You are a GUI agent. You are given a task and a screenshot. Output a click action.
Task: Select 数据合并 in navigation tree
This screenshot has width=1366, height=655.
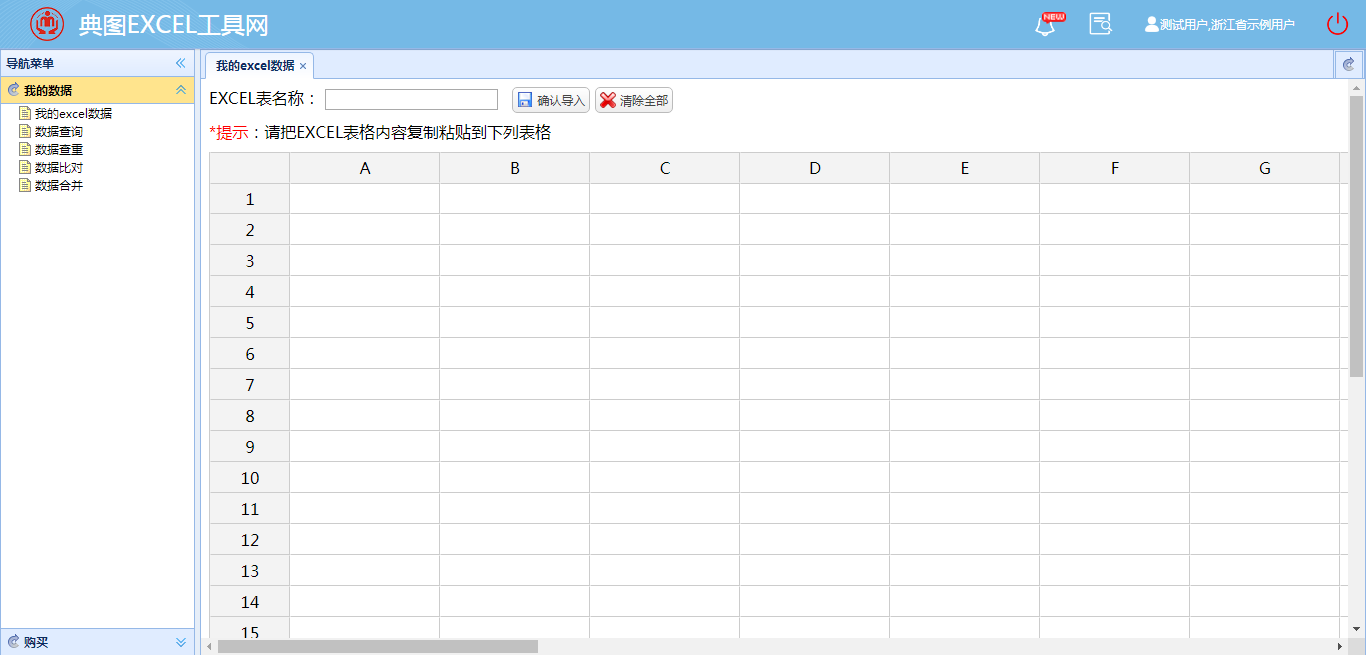tap(59, 186)
